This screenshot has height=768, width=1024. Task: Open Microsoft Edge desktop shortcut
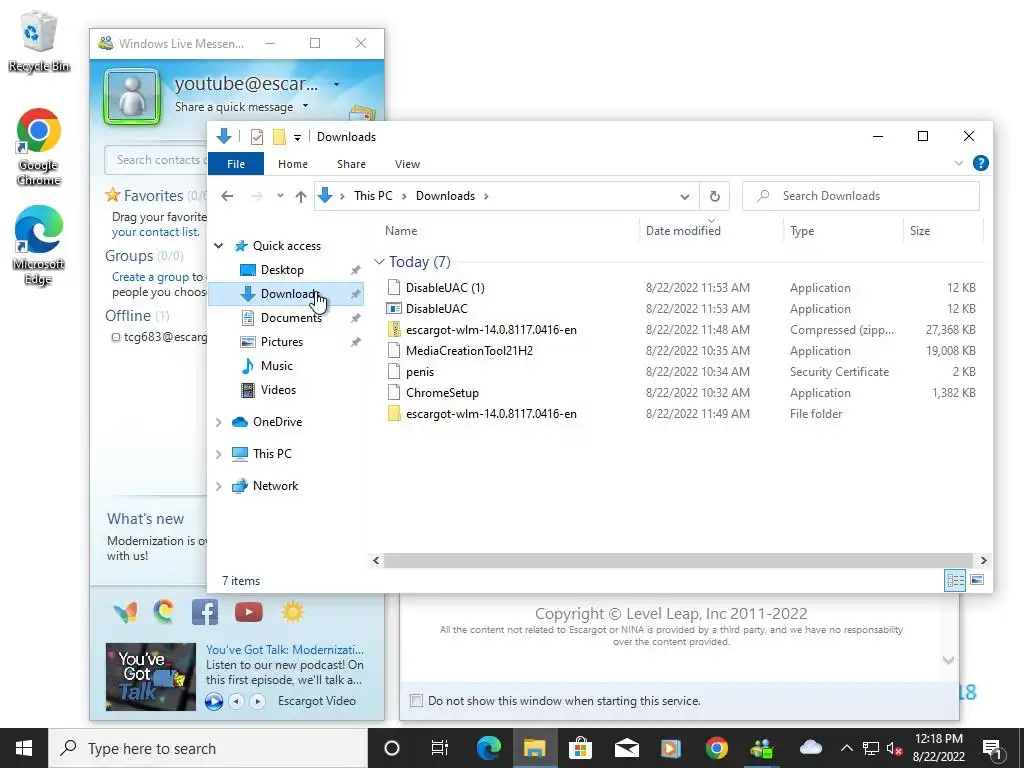coord(38,246)
